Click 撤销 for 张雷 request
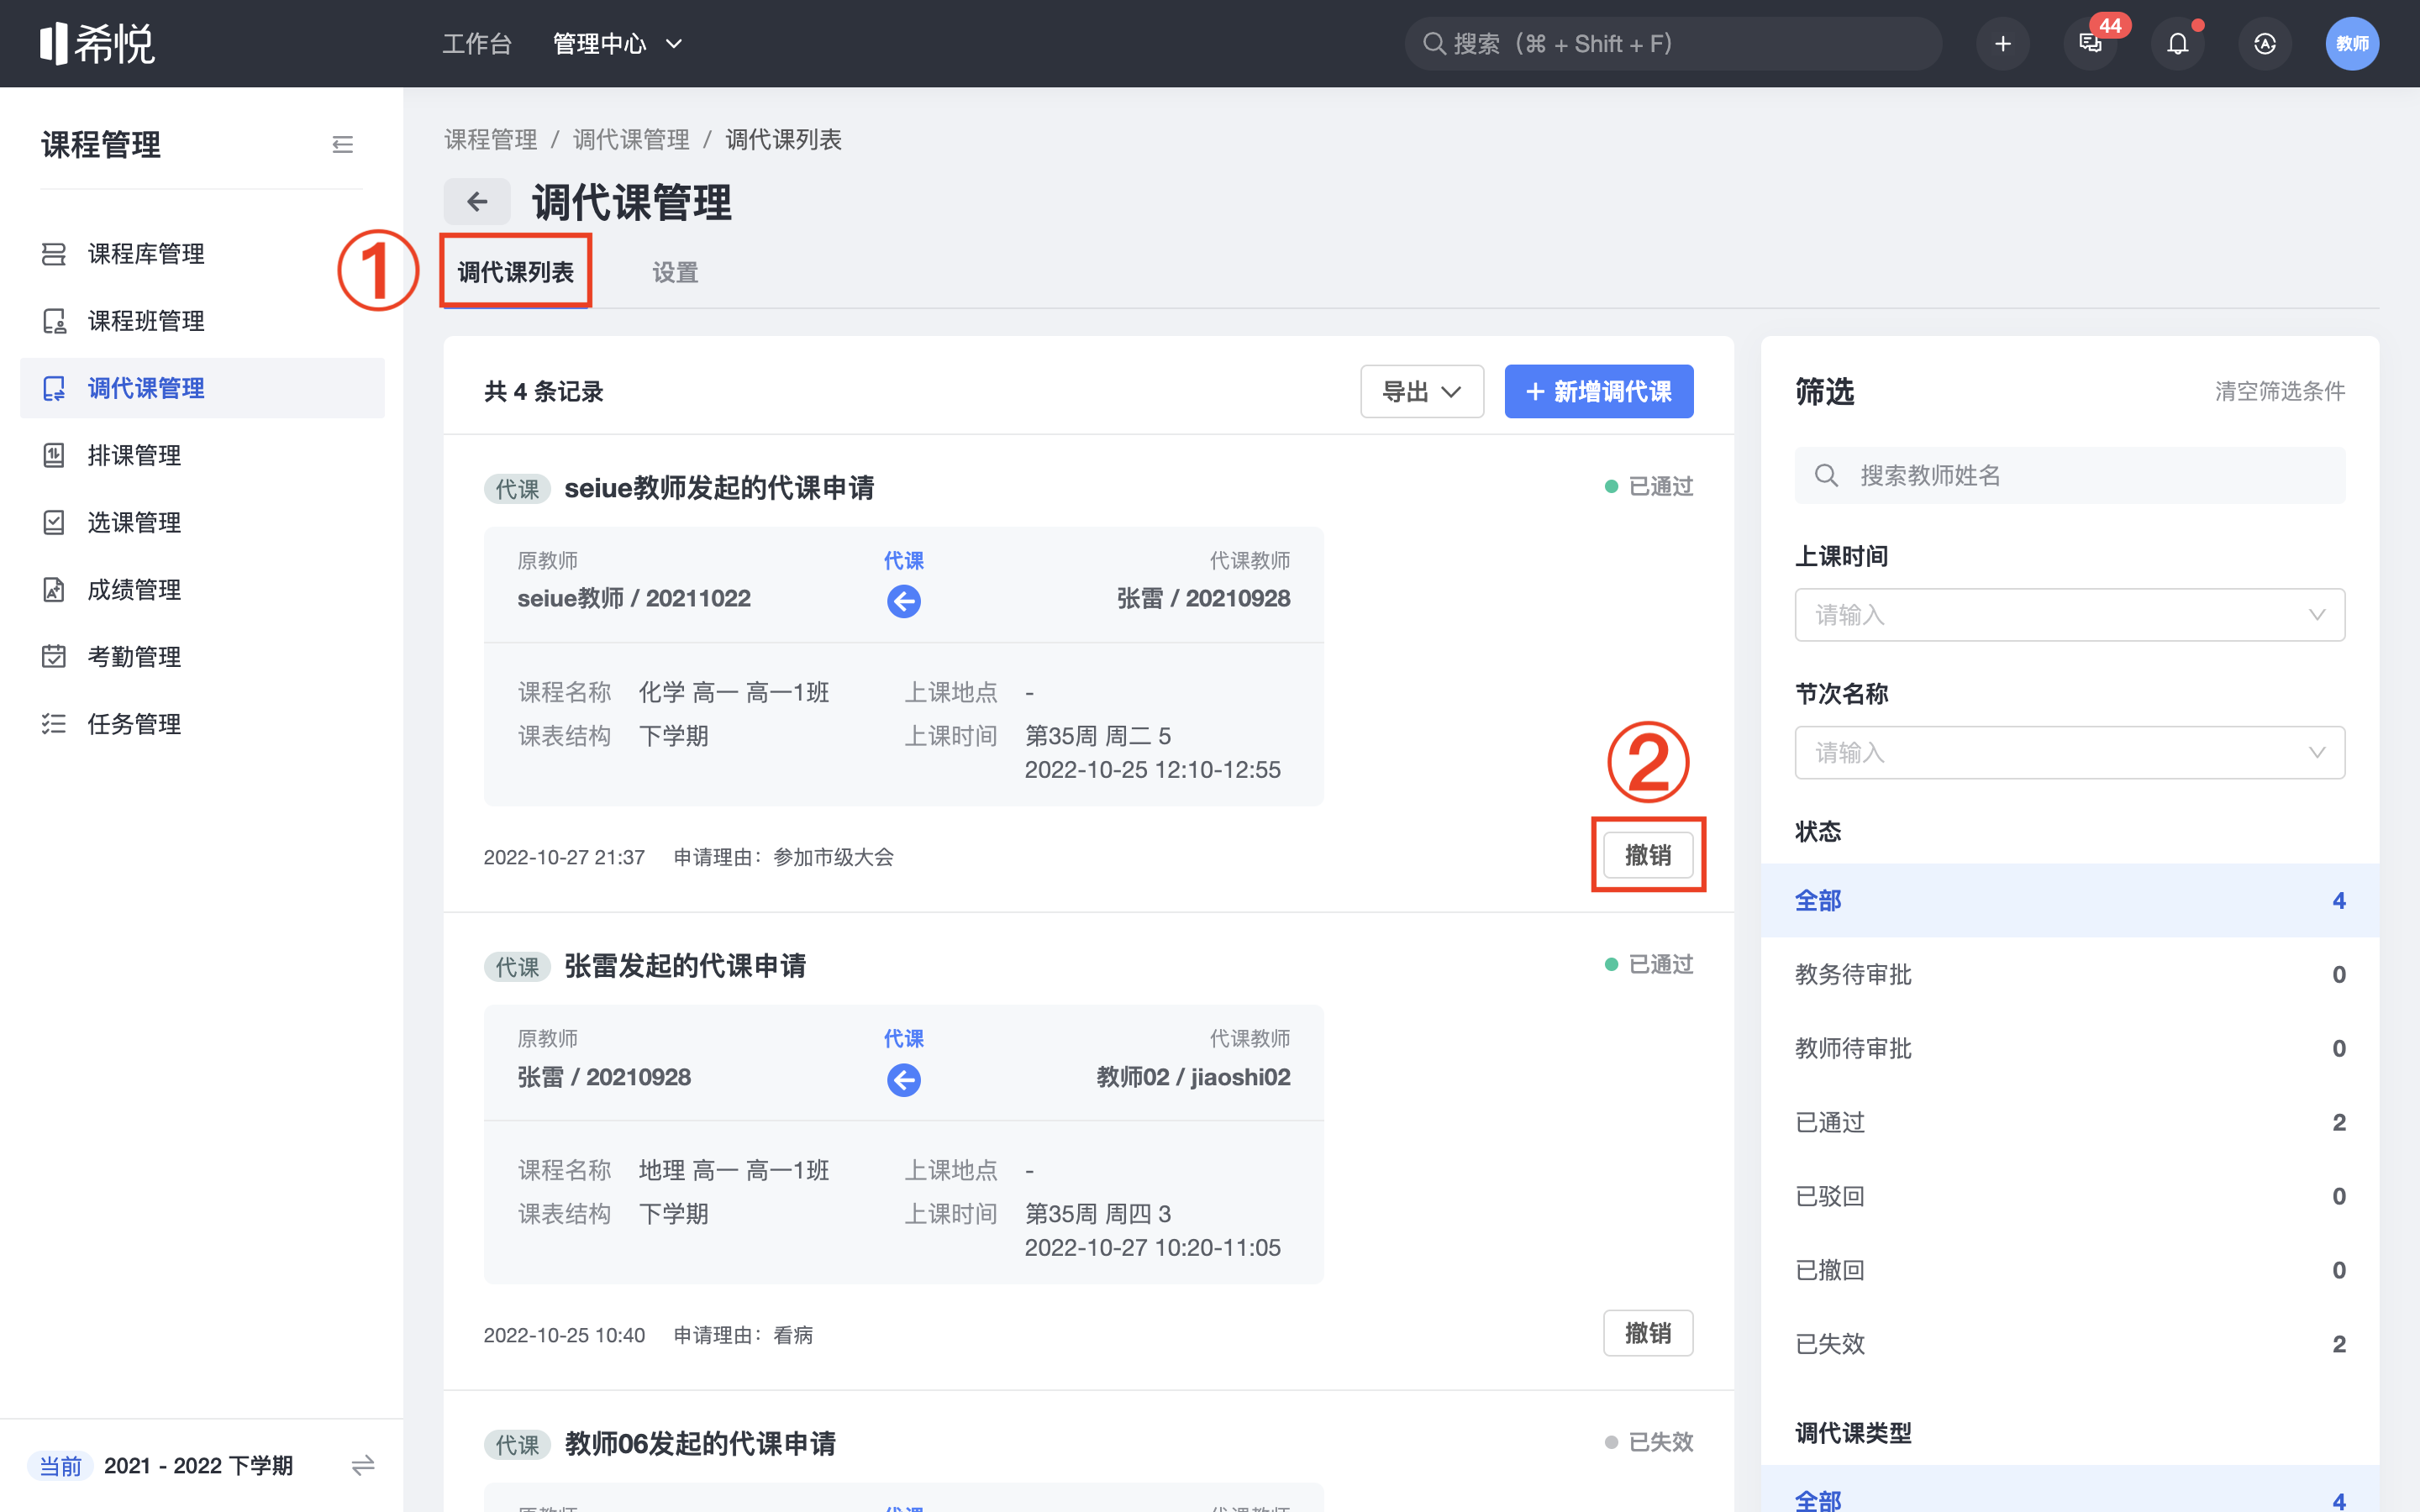The image size is (2420, 1512). tap(1648, 1333)
